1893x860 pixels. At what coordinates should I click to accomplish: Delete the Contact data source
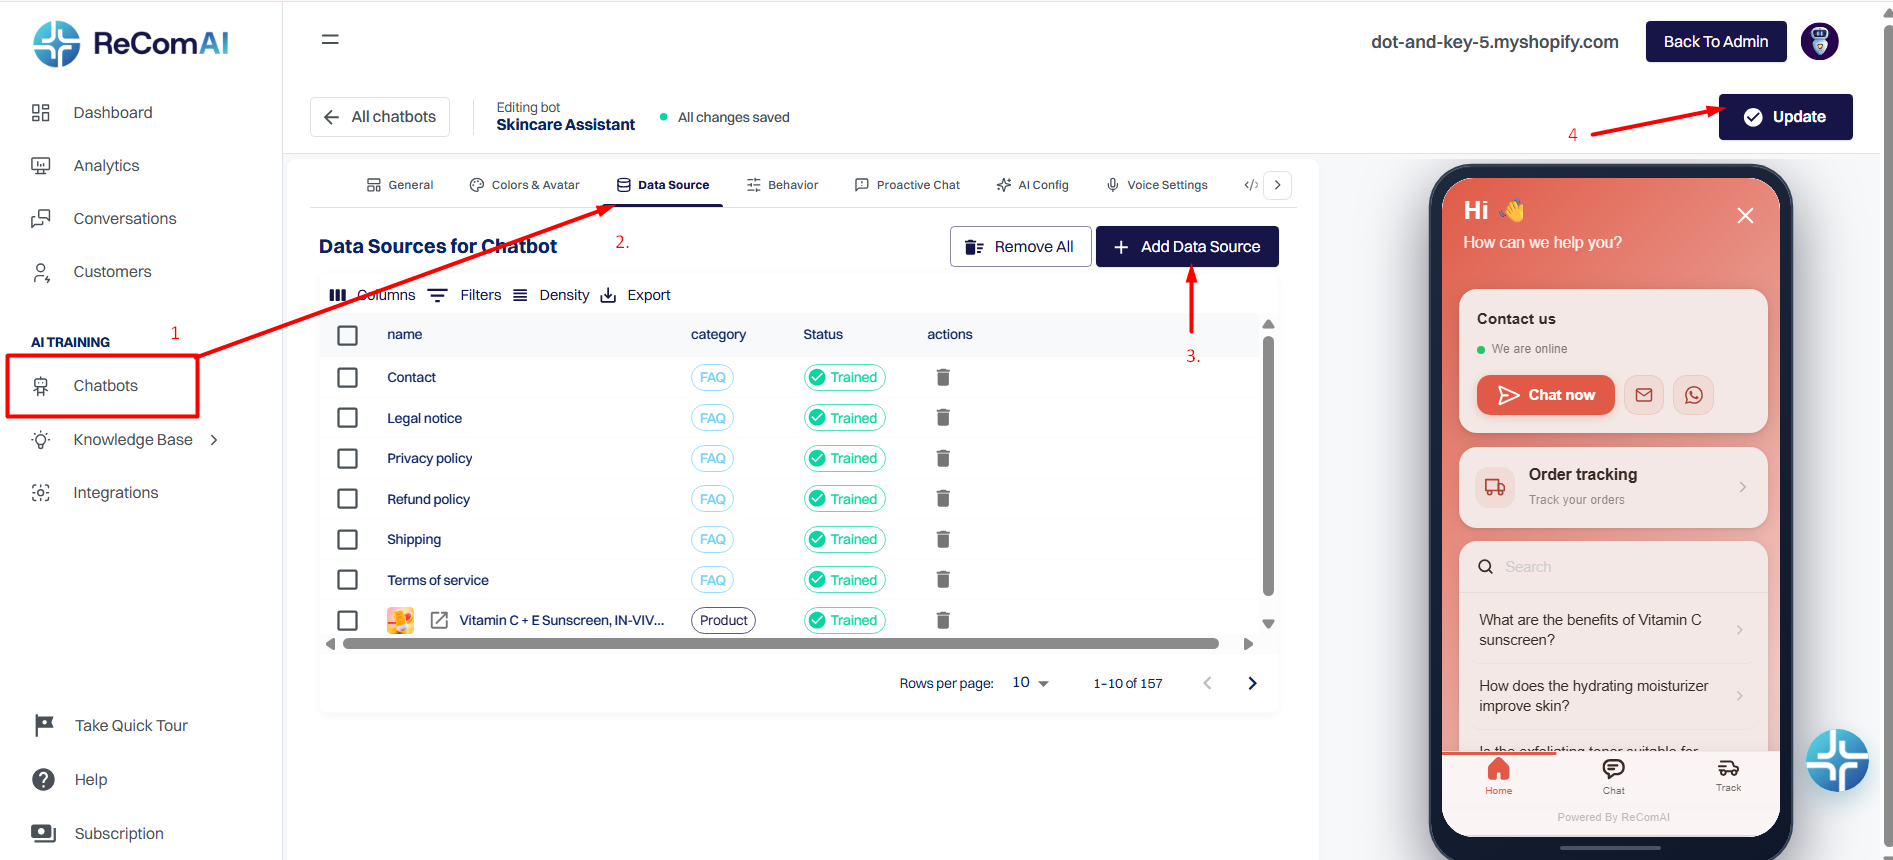pyautogui.click(x=943, y=377)
